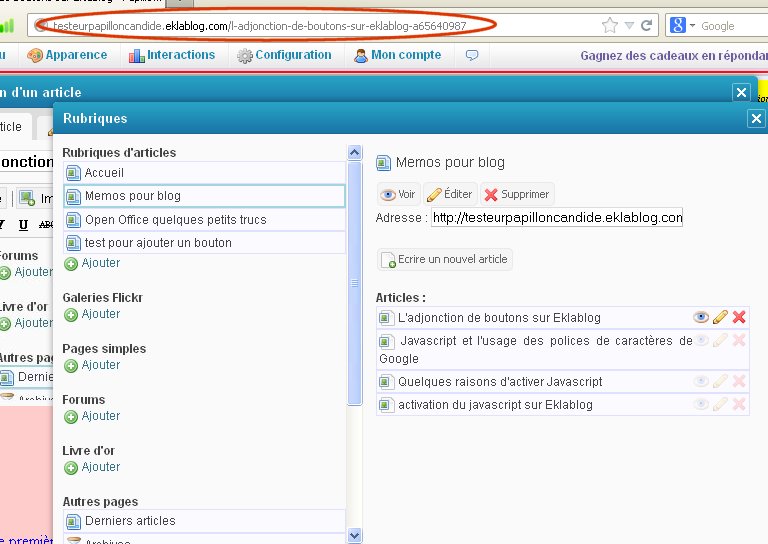
Task: Delete the L'adjonction de boutons article
Action: 739,317
